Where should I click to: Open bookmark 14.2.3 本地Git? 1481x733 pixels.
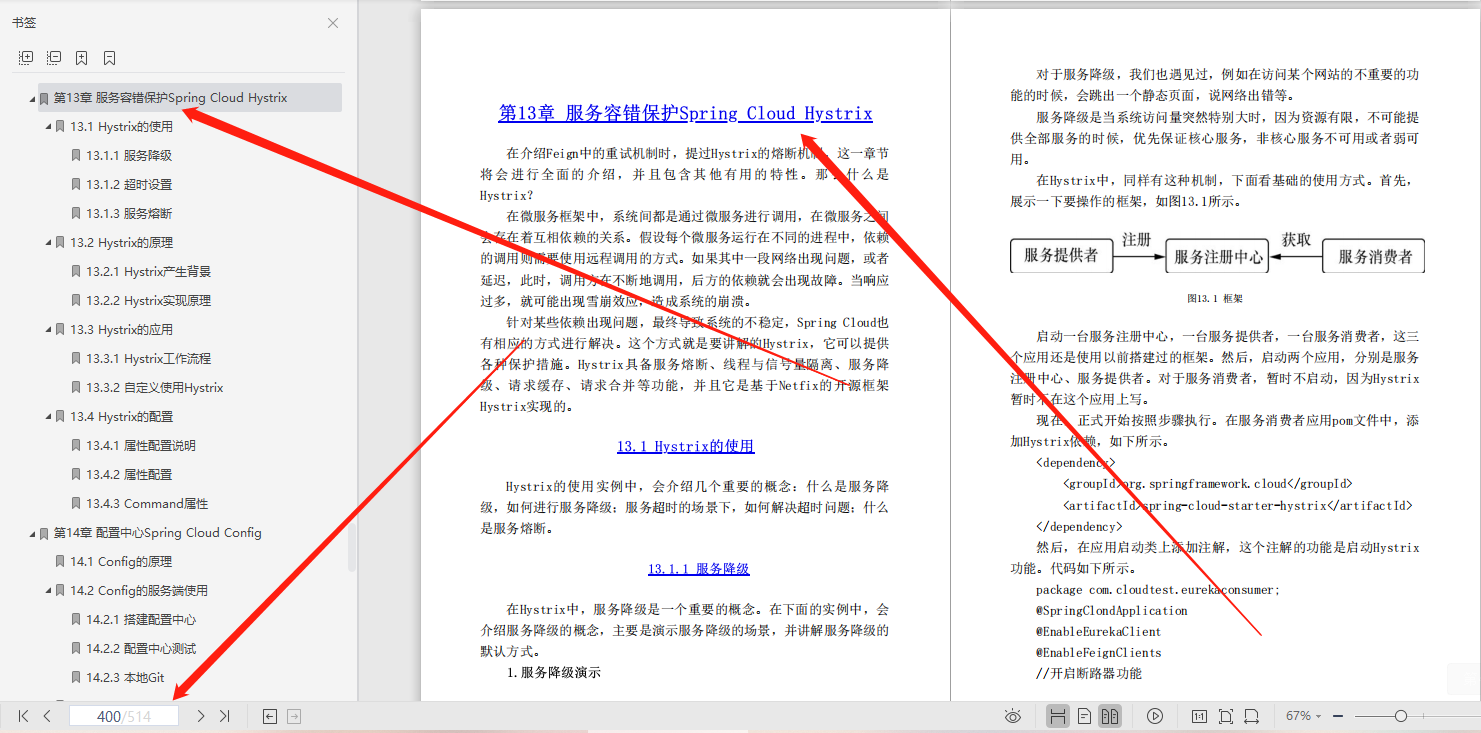click(125, 678)
